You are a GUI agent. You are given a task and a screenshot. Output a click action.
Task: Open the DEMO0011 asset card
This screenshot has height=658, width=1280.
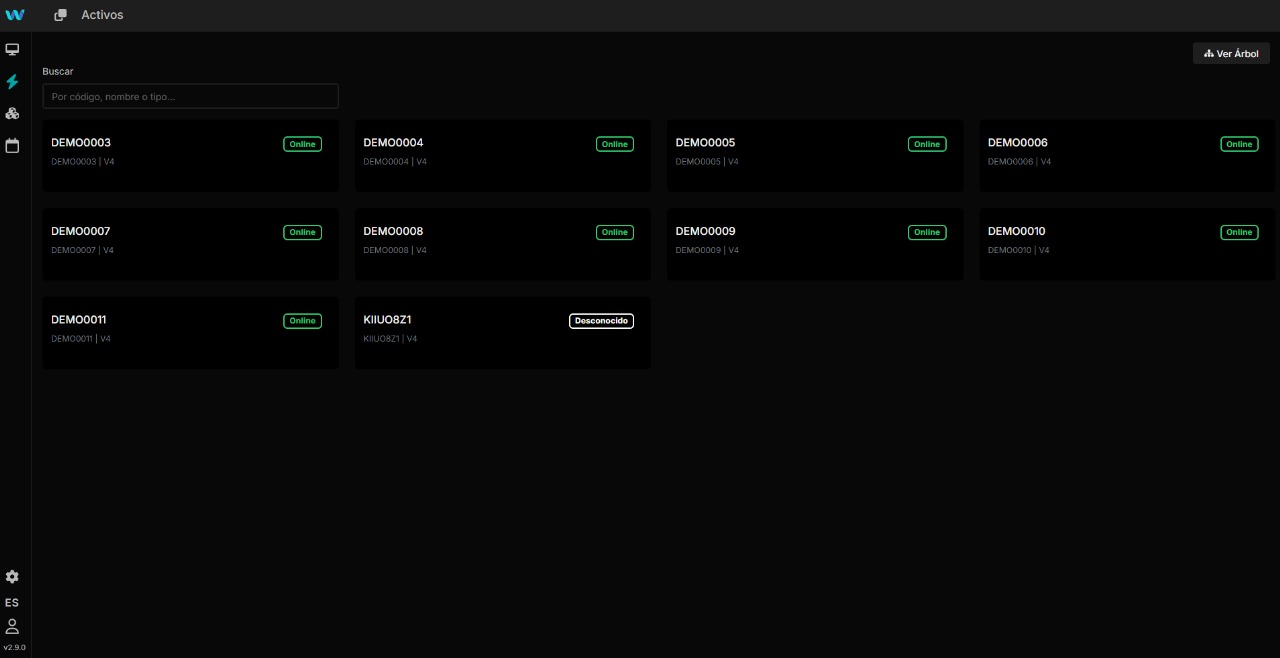point(190,332)
